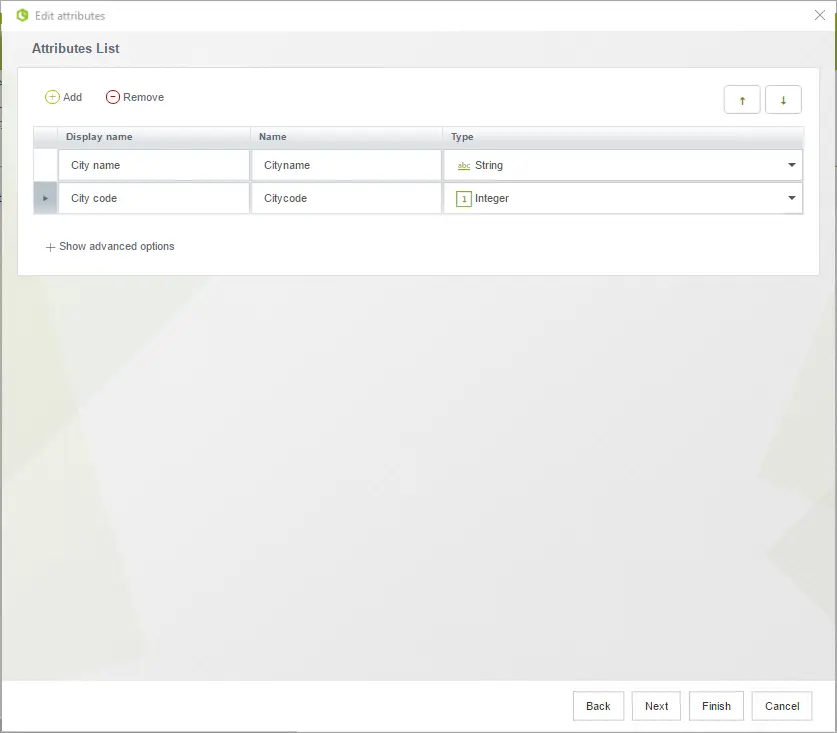
Task: Move selected attribute down with arrow button
Action: click(x=783, y=100)
